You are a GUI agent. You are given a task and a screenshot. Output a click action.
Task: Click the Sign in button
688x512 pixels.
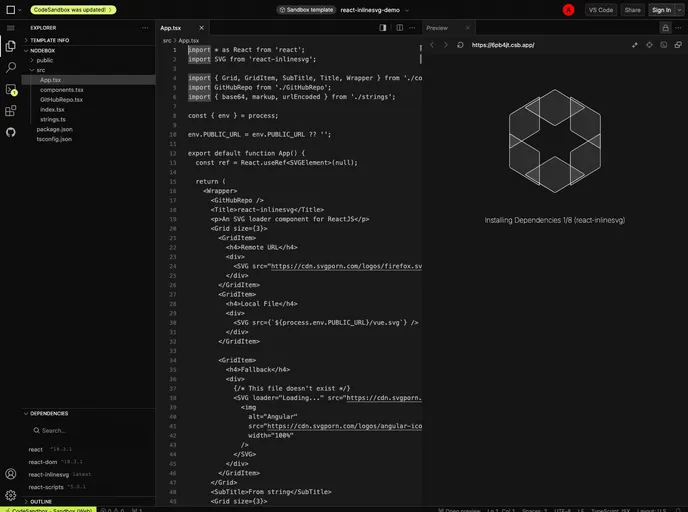click(x=661, y=10)
